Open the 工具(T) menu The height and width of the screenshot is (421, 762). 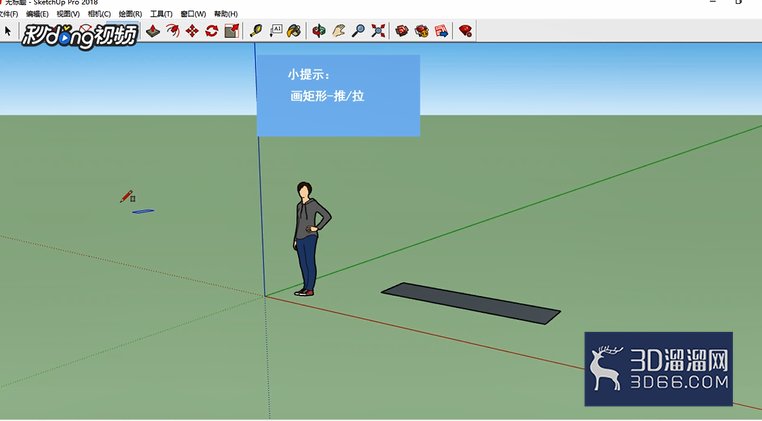pos(161,14)
